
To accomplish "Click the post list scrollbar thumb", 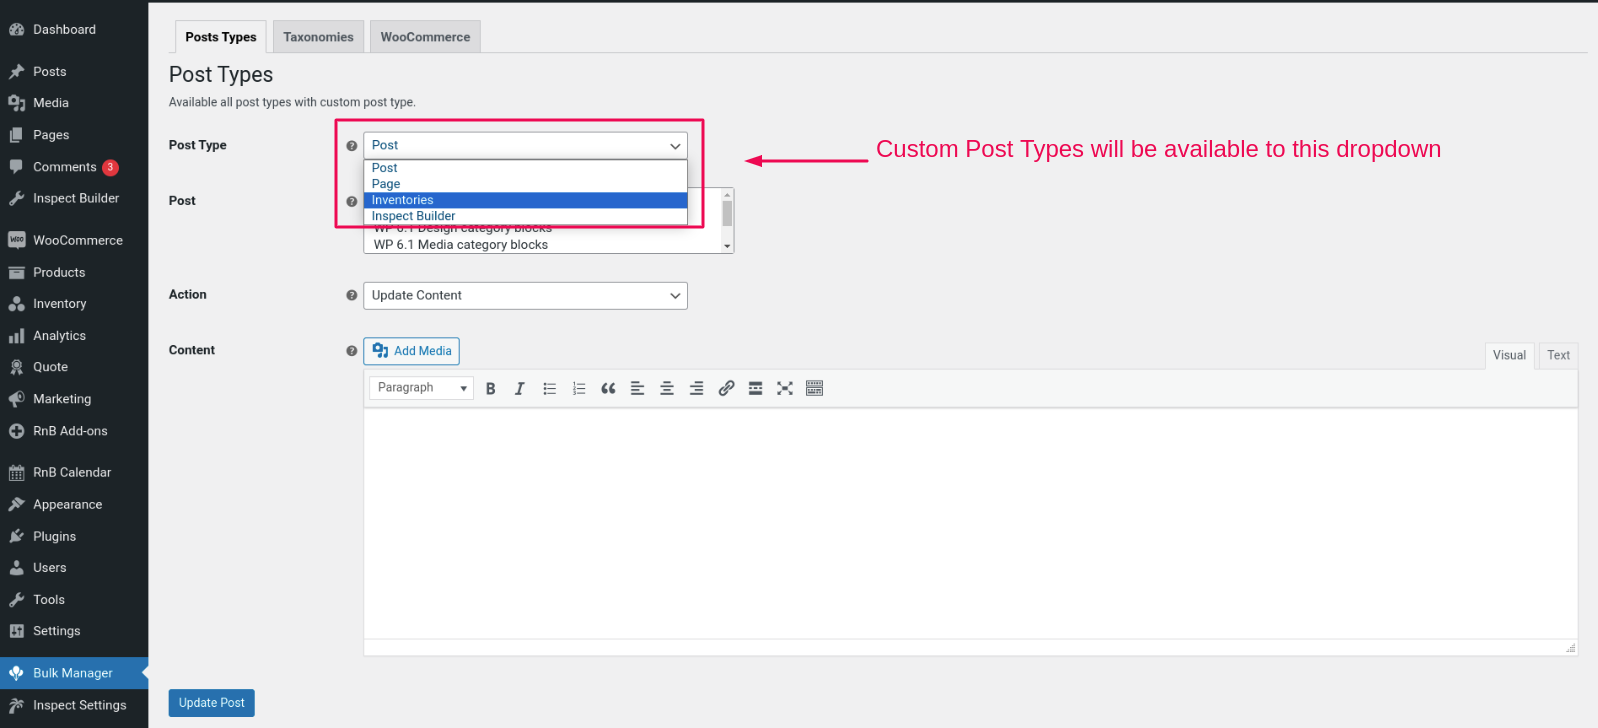I will (x=727, y=213).
